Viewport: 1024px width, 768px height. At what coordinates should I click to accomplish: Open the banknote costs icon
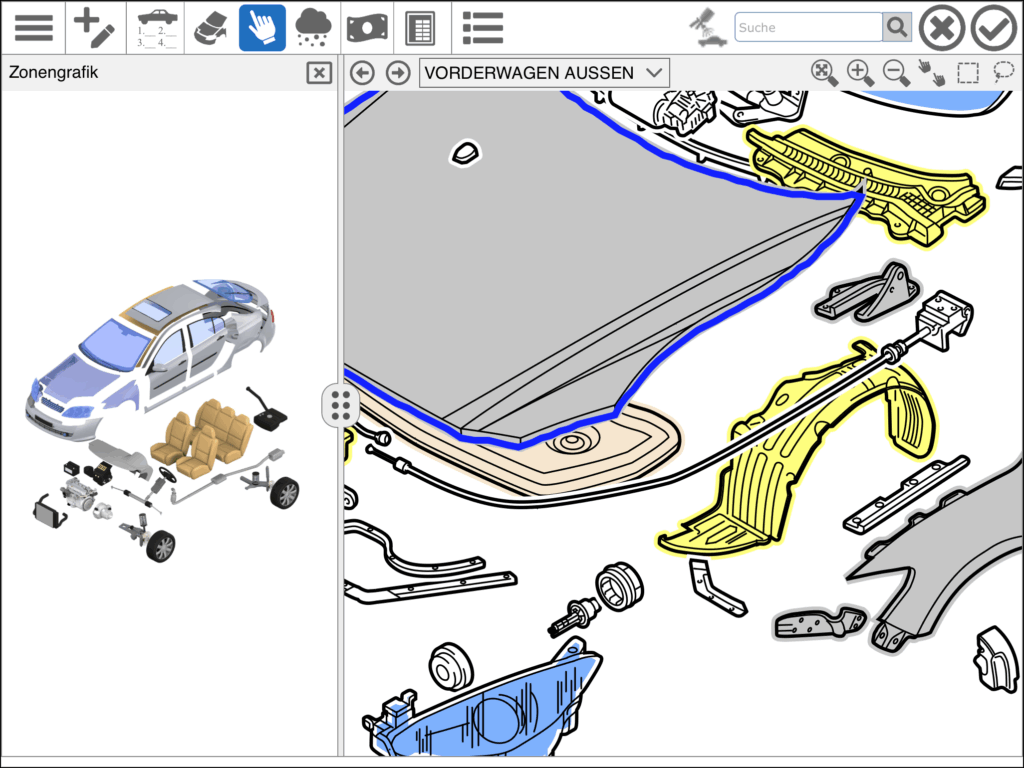(368, 28)
